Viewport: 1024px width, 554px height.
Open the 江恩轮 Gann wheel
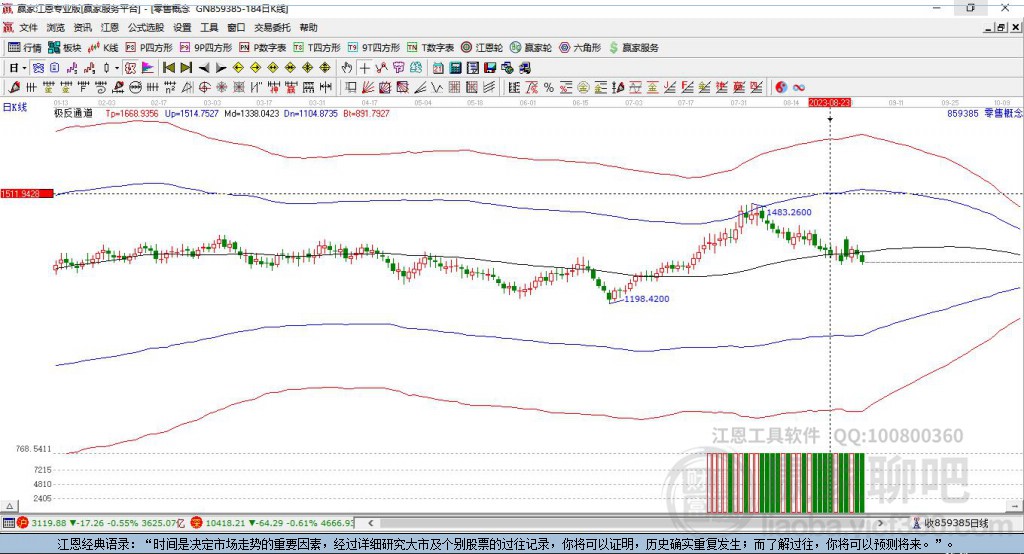(481, 48)
